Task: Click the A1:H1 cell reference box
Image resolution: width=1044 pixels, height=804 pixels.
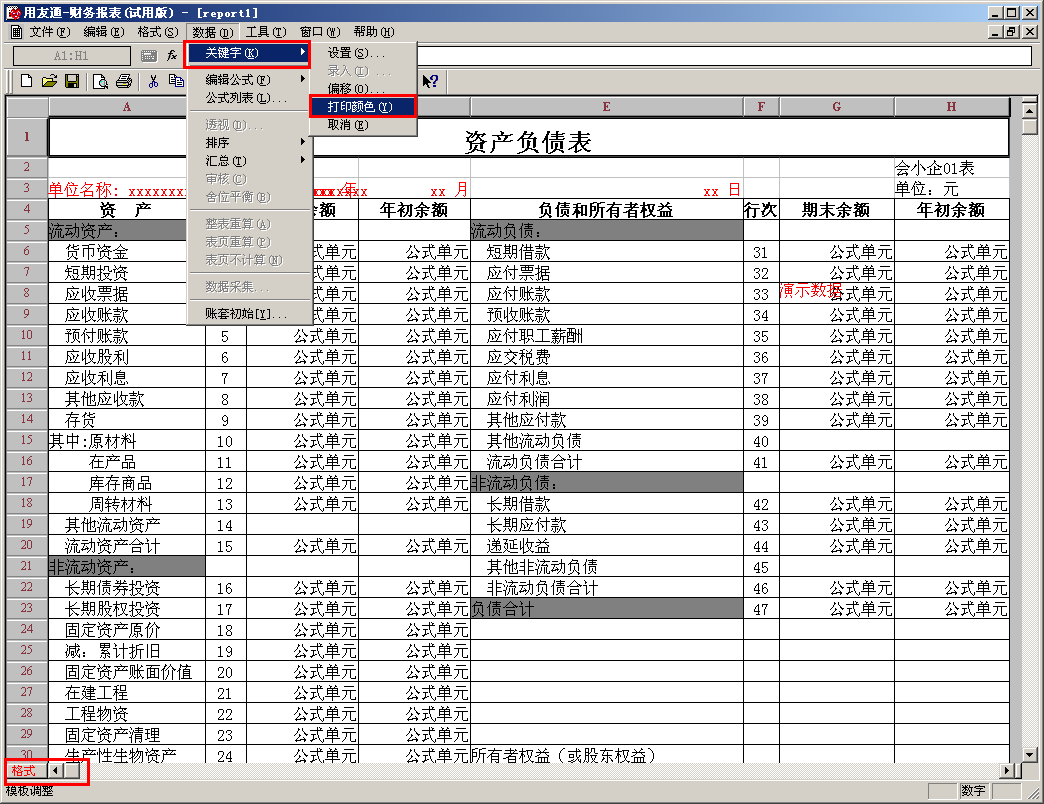Action: (71, 56)
